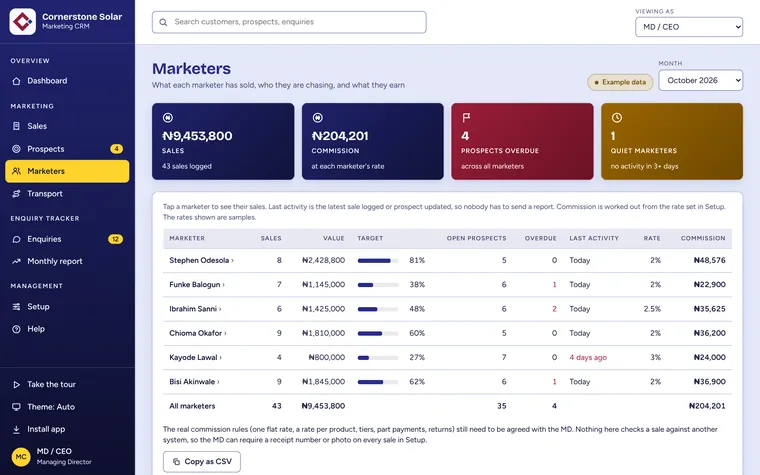Open the Monthly report page
760x475 pixels.
(67, 261)
